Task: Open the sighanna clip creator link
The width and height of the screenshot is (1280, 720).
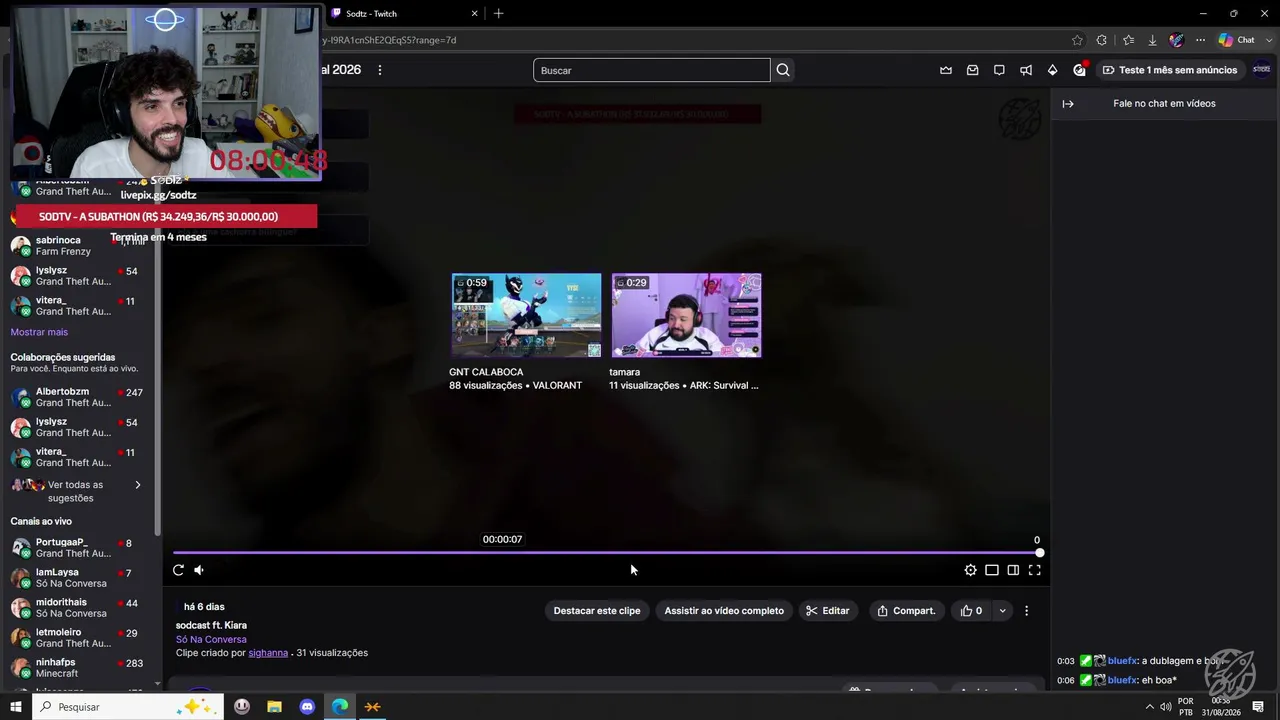Action: pyautogui.click(x=268, y=653)
